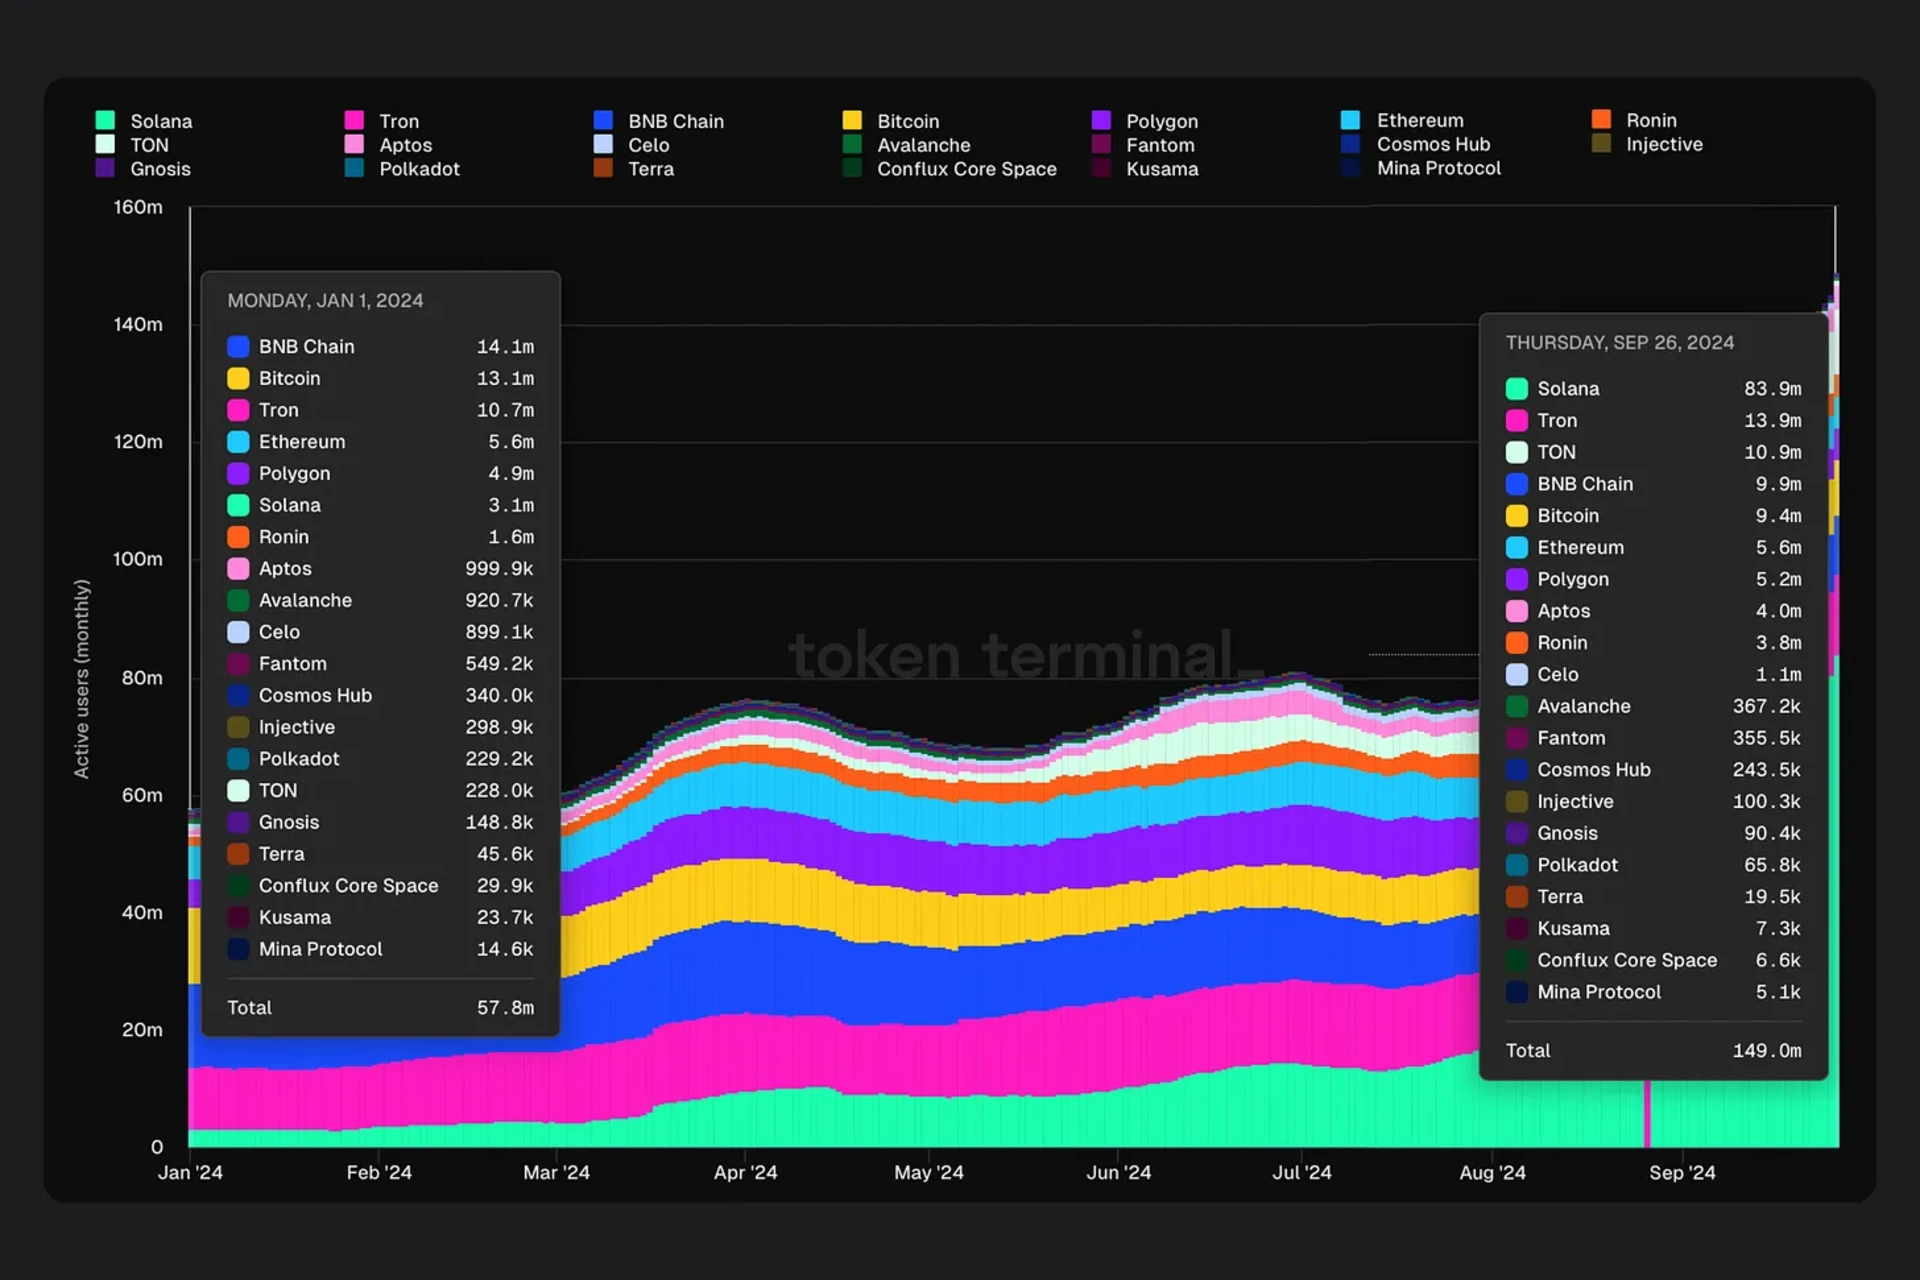Toggle the TON series in the legend
This screenshot has width=1920, height=1280.
pyautogui.click(x=132, y=145)
